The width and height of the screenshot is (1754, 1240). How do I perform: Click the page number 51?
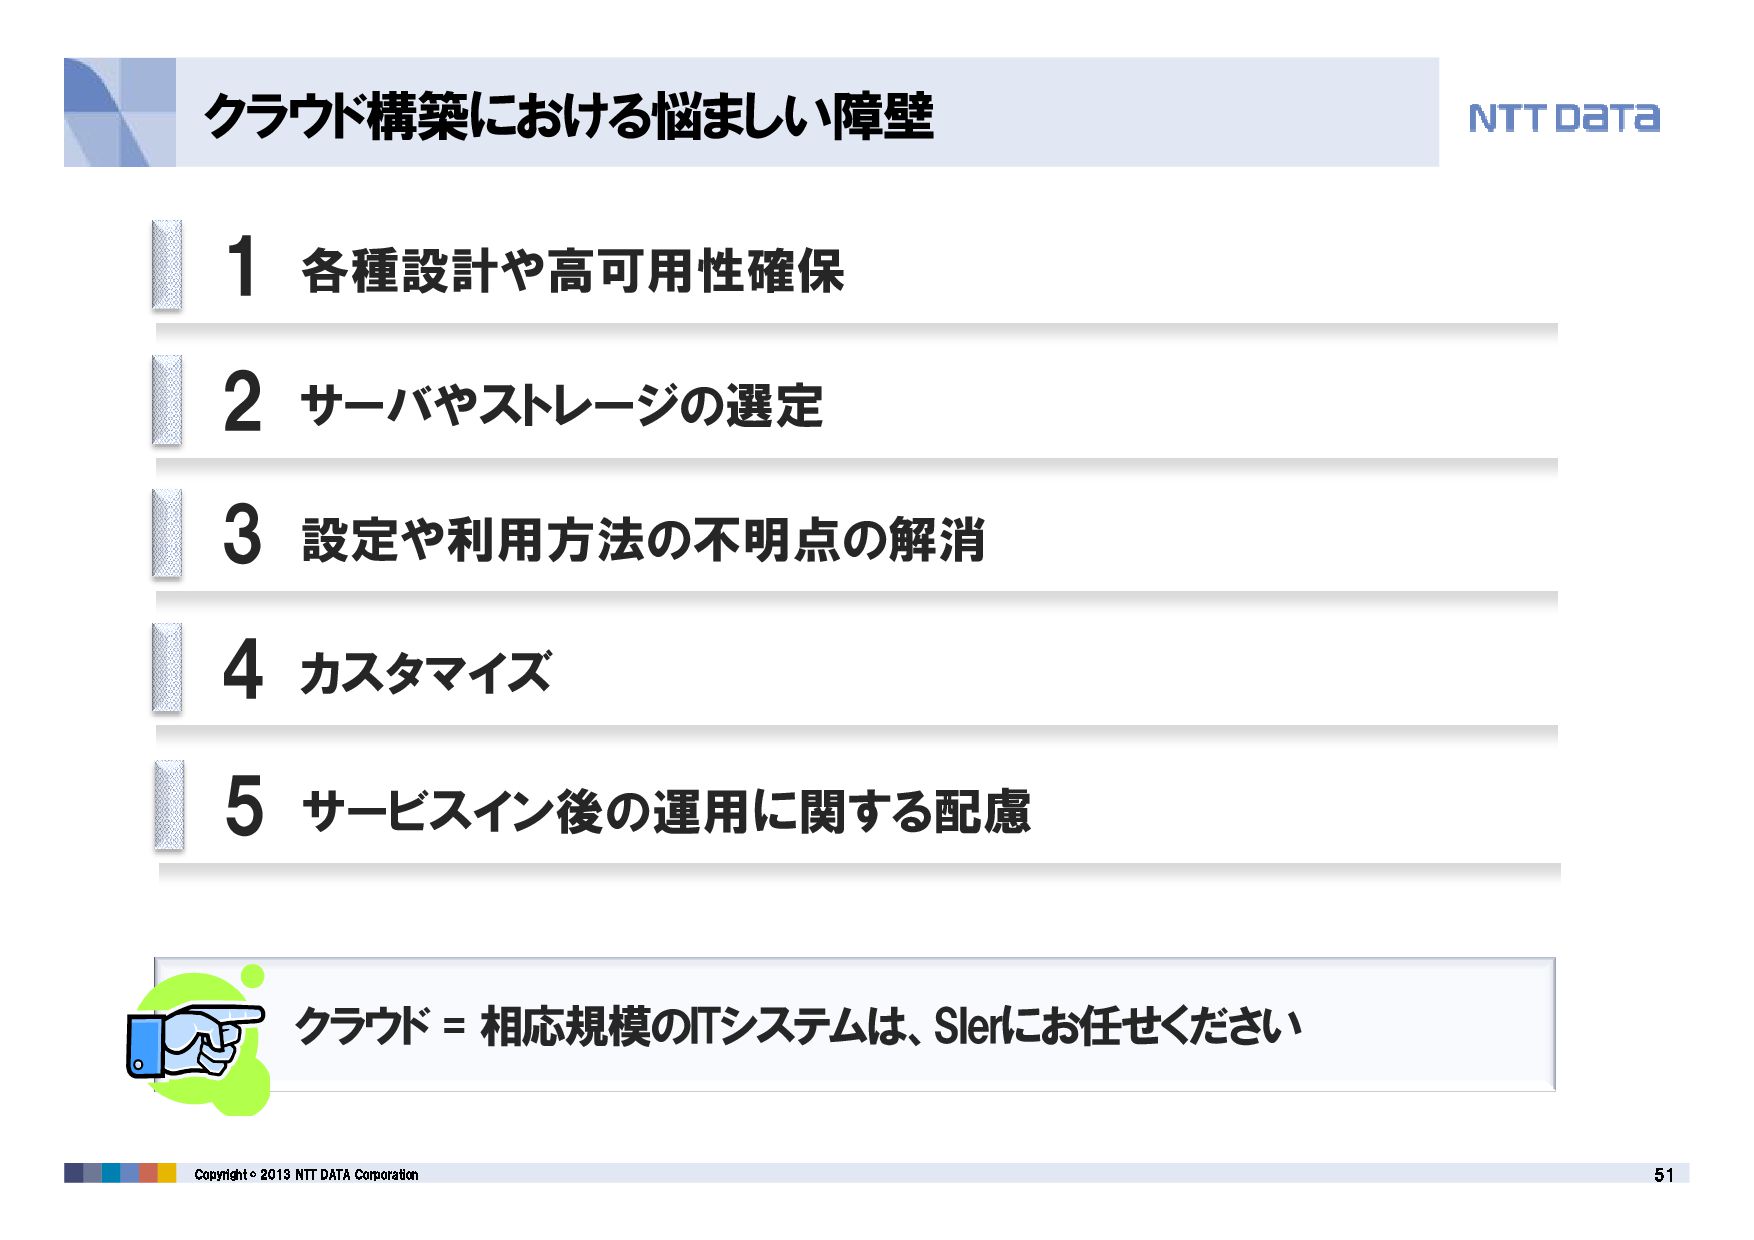pyautogui.click(x=1663, y=1175)
